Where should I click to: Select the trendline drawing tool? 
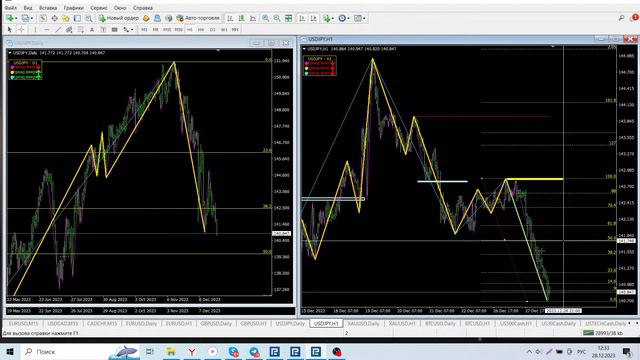coord(58,29)
